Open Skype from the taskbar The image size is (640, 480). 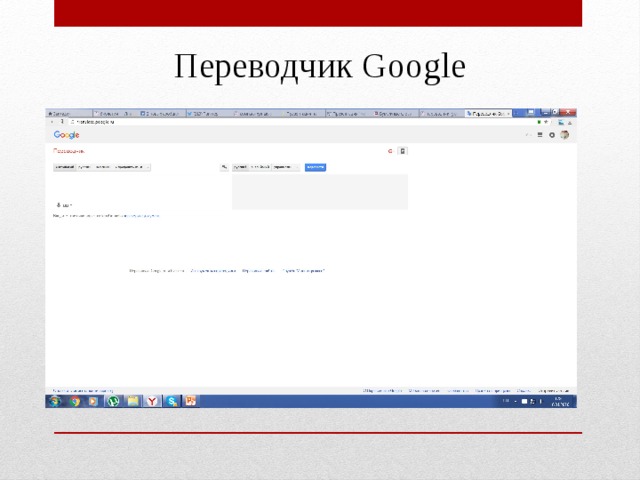(x=171, y=401)
